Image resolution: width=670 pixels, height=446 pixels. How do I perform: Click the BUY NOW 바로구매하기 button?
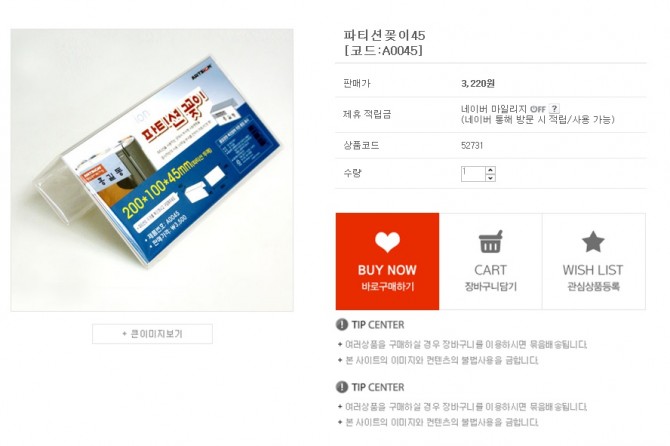(x=387, y=261)
